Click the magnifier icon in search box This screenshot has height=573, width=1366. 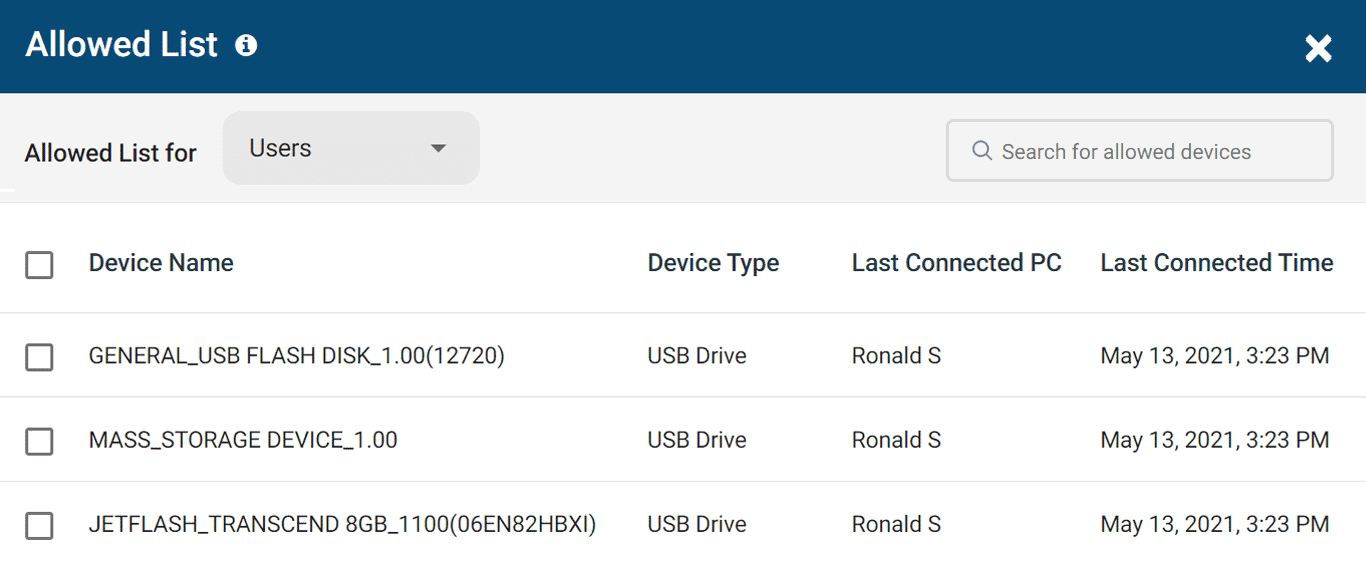pos(981,151)
